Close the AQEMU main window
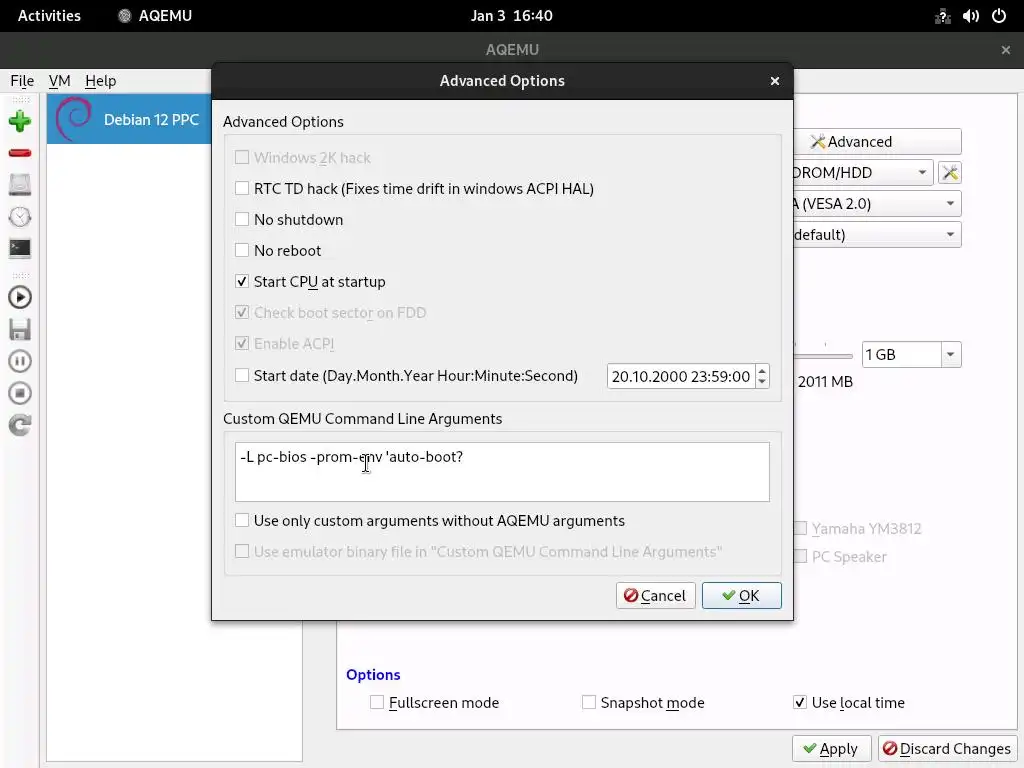The image size is (1024, 768). tap(1006, 50)
